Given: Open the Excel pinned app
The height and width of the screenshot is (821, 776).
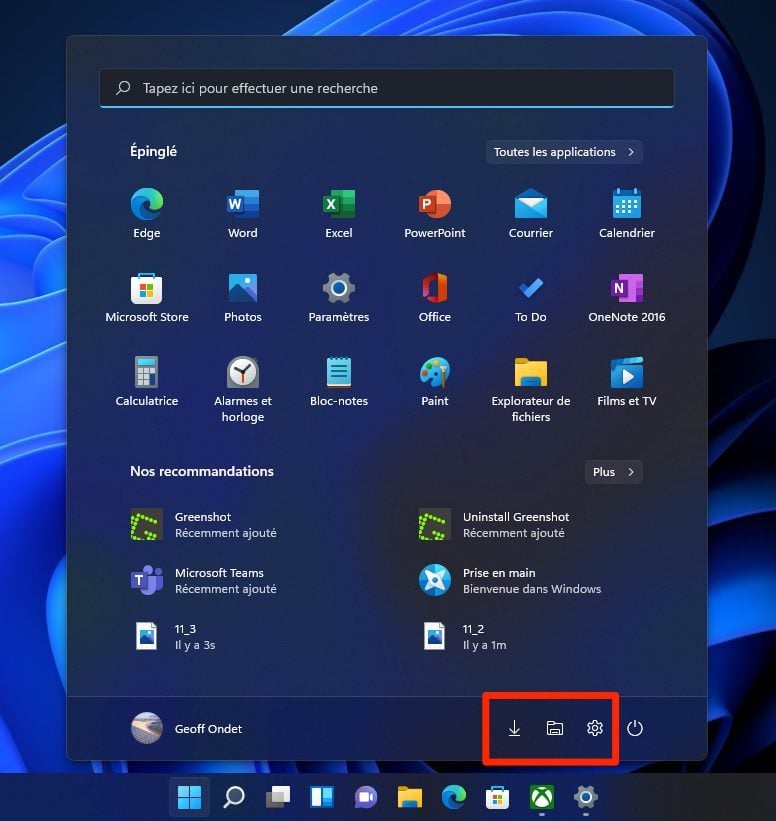Looking at the screenshot, I should tap(339, 213).
